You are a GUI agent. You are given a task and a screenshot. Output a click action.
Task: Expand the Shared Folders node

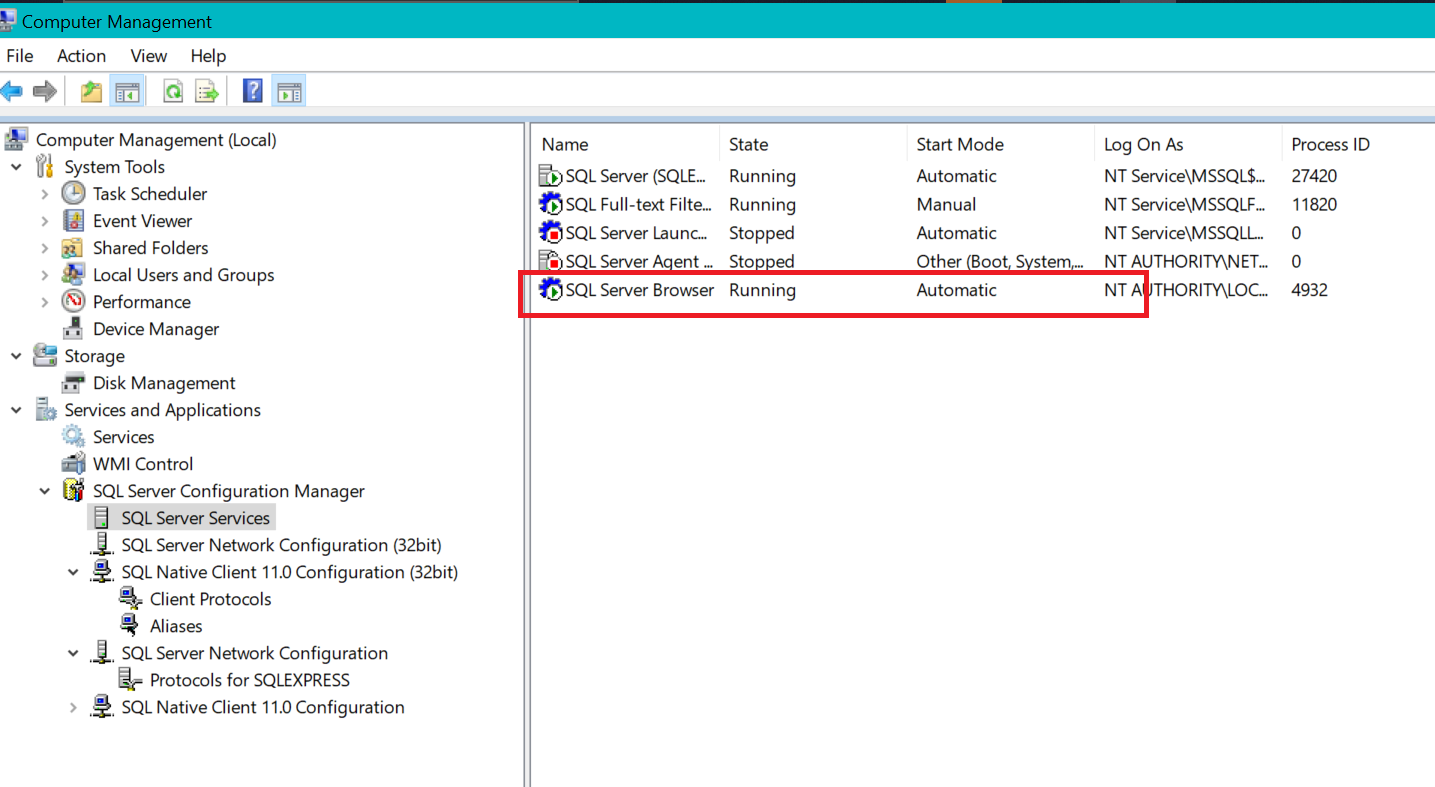tap(45, 248)
